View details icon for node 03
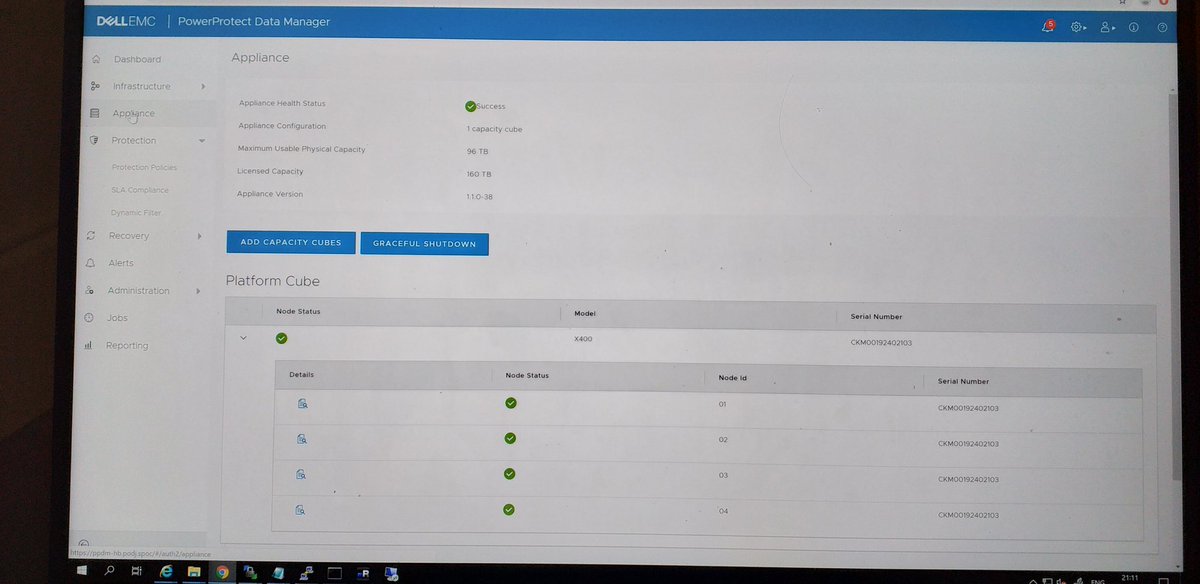Screen dimensions: 1200x584 [301, 474]
